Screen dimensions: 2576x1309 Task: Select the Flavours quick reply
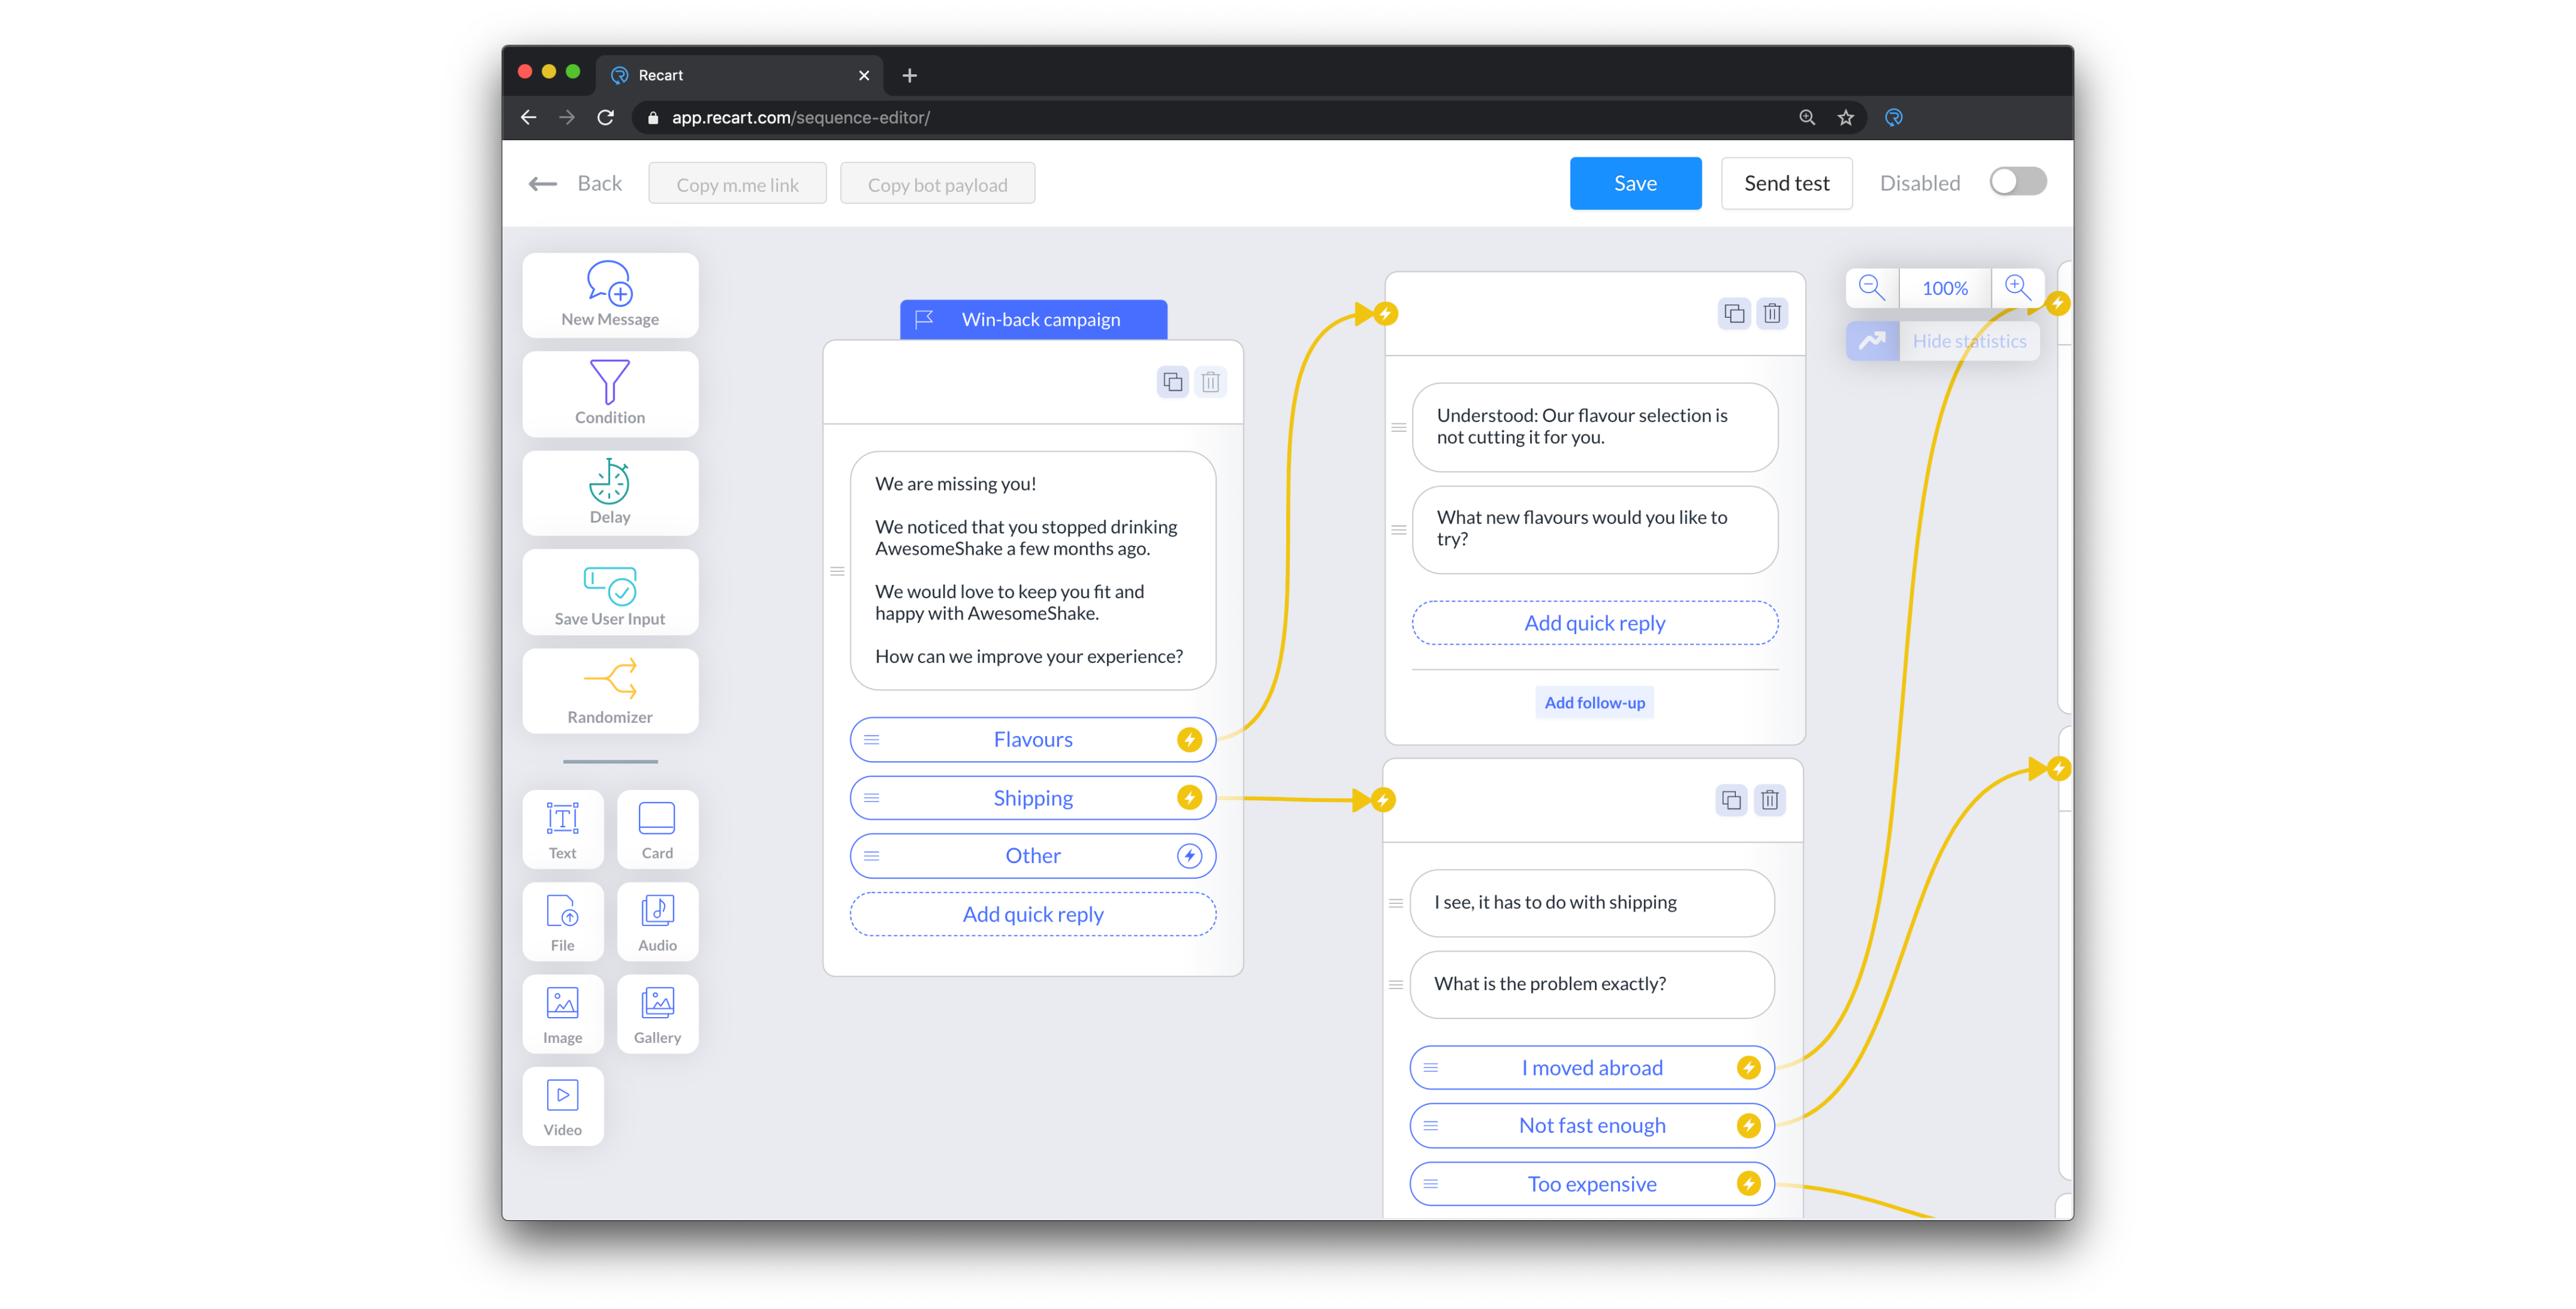(1033, 740)
